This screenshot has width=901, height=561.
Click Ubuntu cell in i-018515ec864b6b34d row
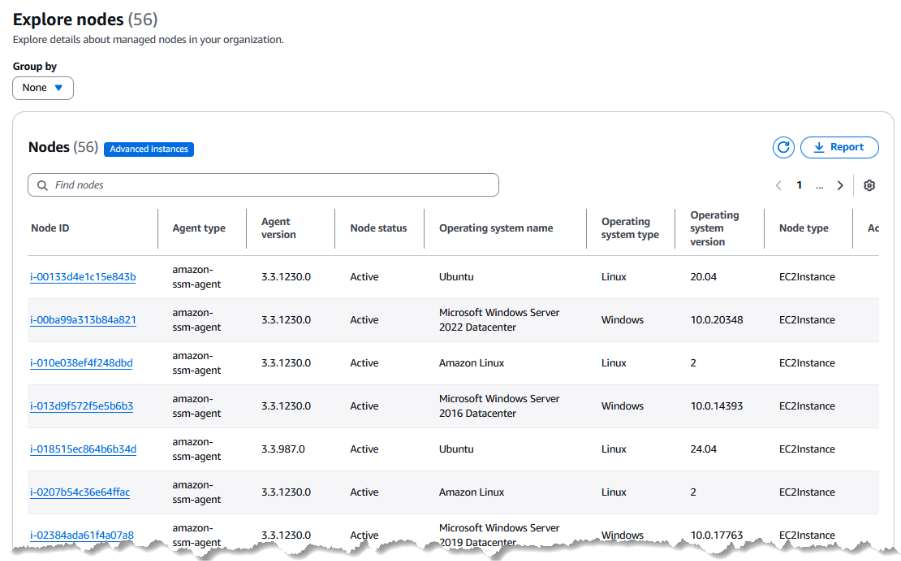tap(456, 449)
